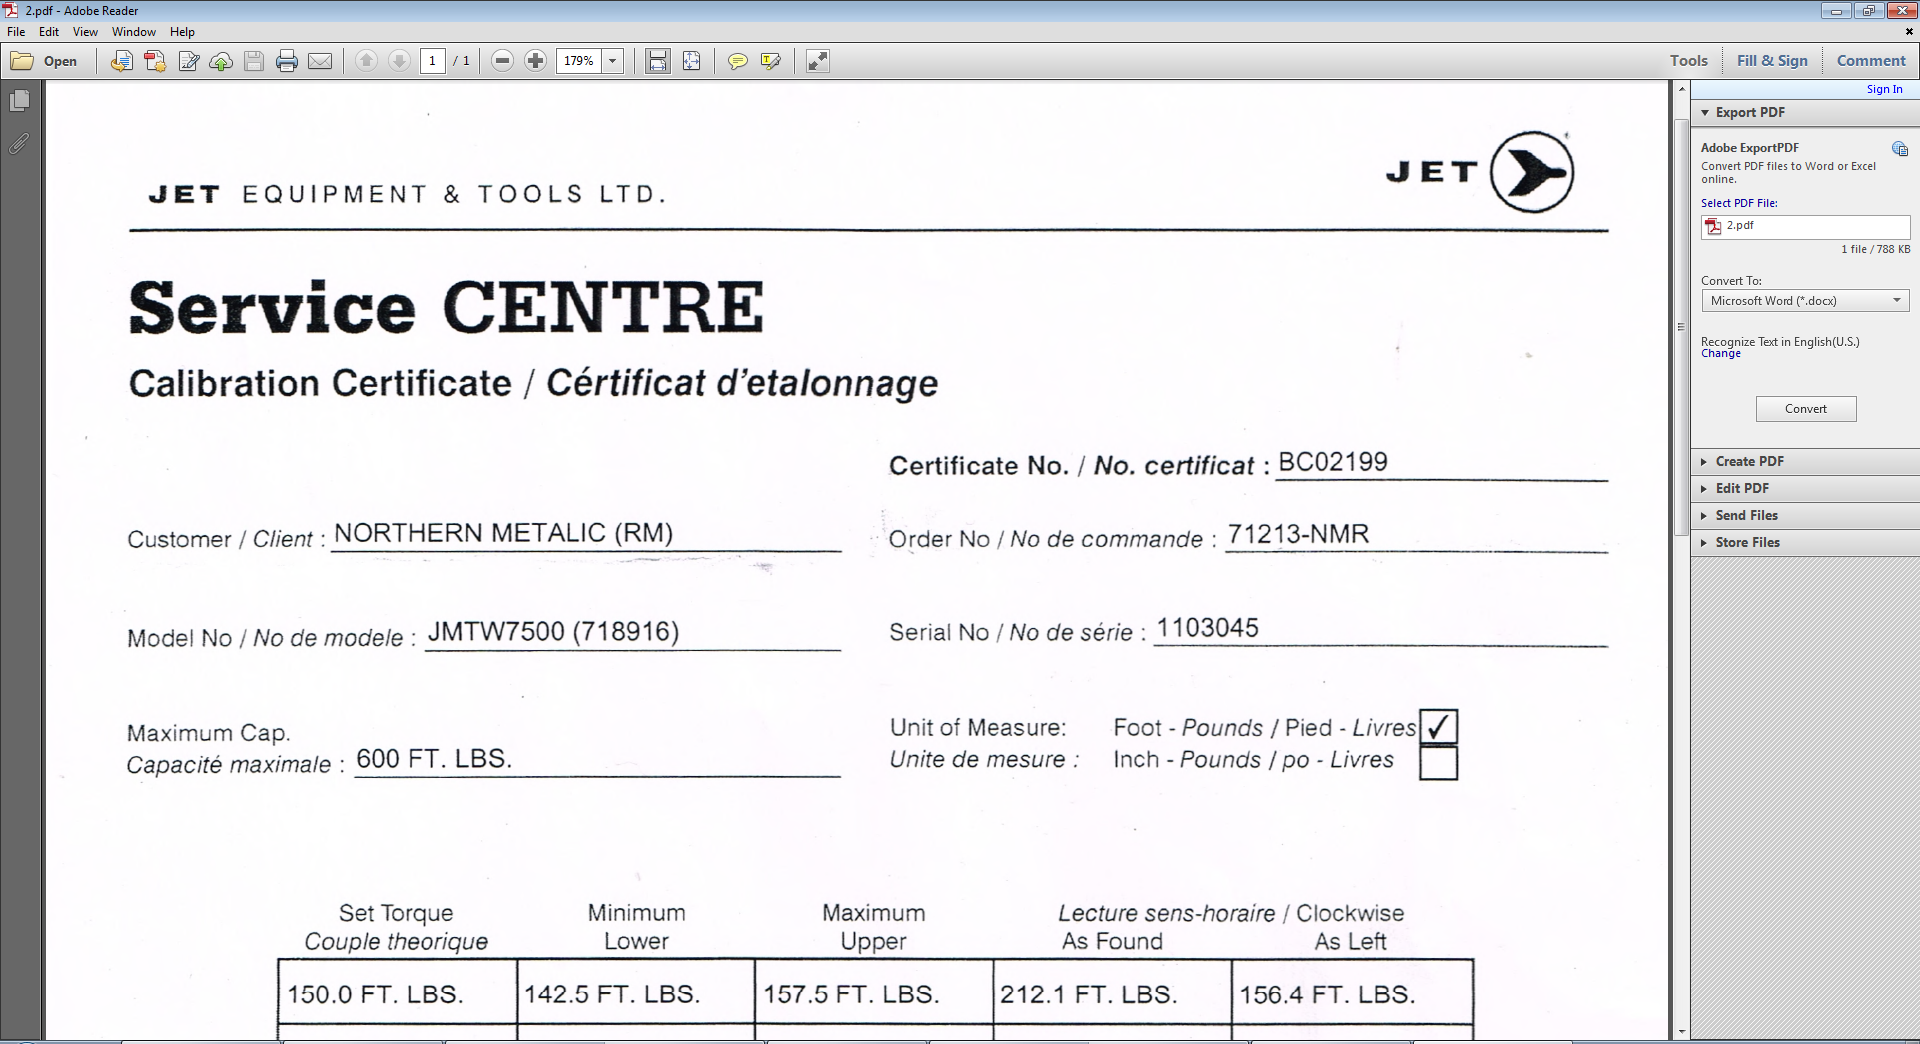The height and width of the screenshot is (1044, 1920).
Task: Select Fit One Full Page icon
Action: (x=691, y=61)
